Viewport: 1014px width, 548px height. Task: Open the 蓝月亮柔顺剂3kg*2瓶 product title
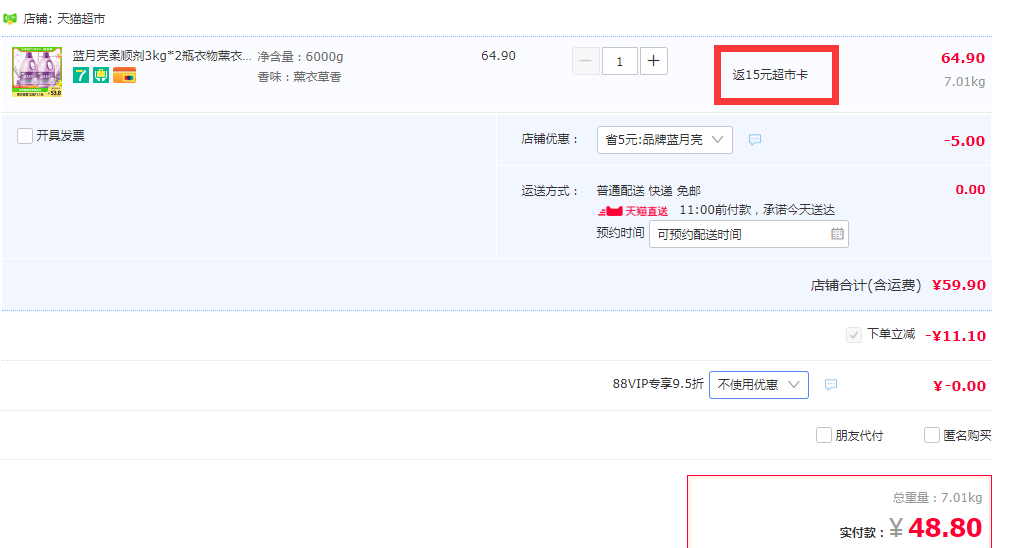point(162,56)
